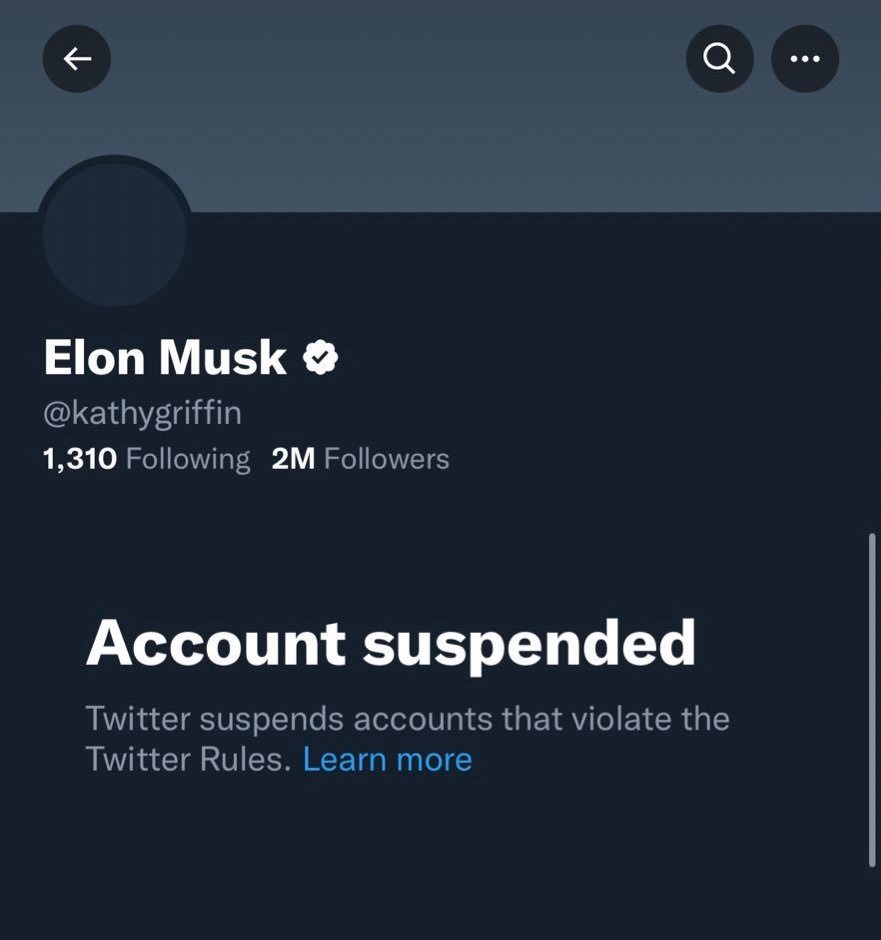Open the three-dot more options menu
Viewport: 881px width, 940px height.
click(805, 59)
